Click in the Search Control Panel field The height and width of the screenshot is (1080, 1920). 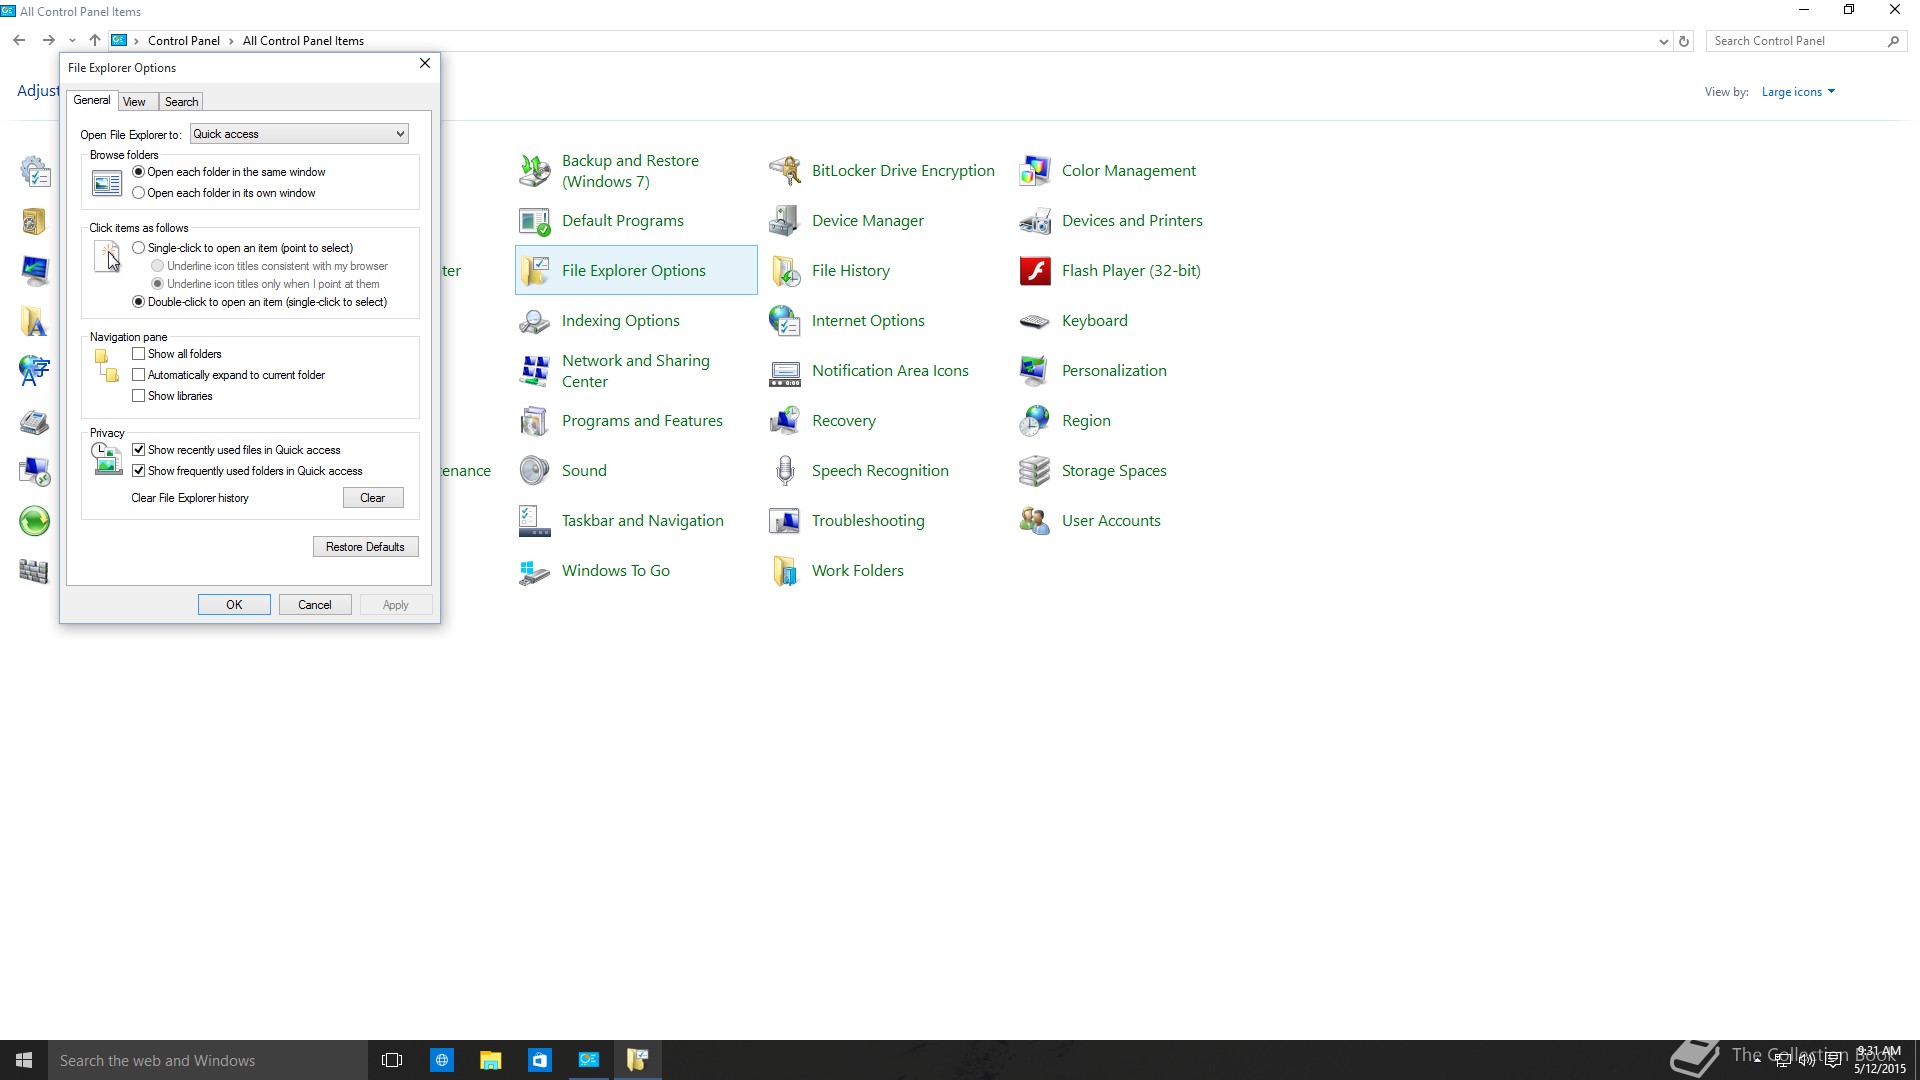1797,41
